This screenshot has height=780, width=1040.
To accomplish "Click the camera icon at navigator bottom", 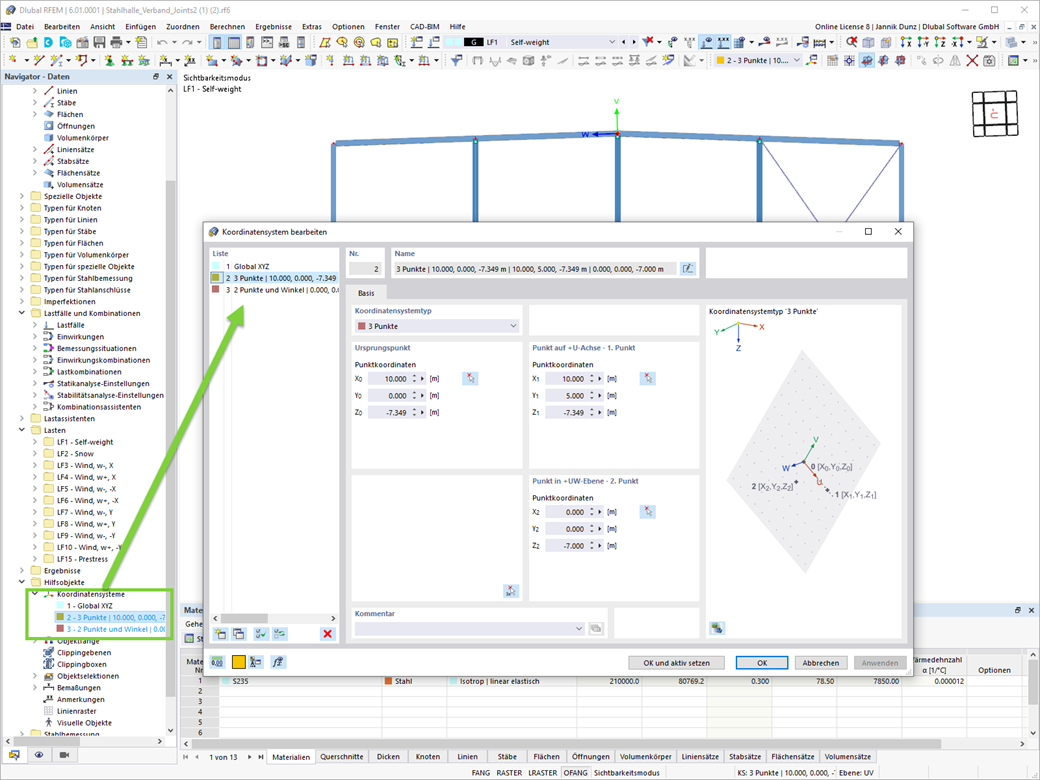I will pyautogui.click(x=64, y=755).
